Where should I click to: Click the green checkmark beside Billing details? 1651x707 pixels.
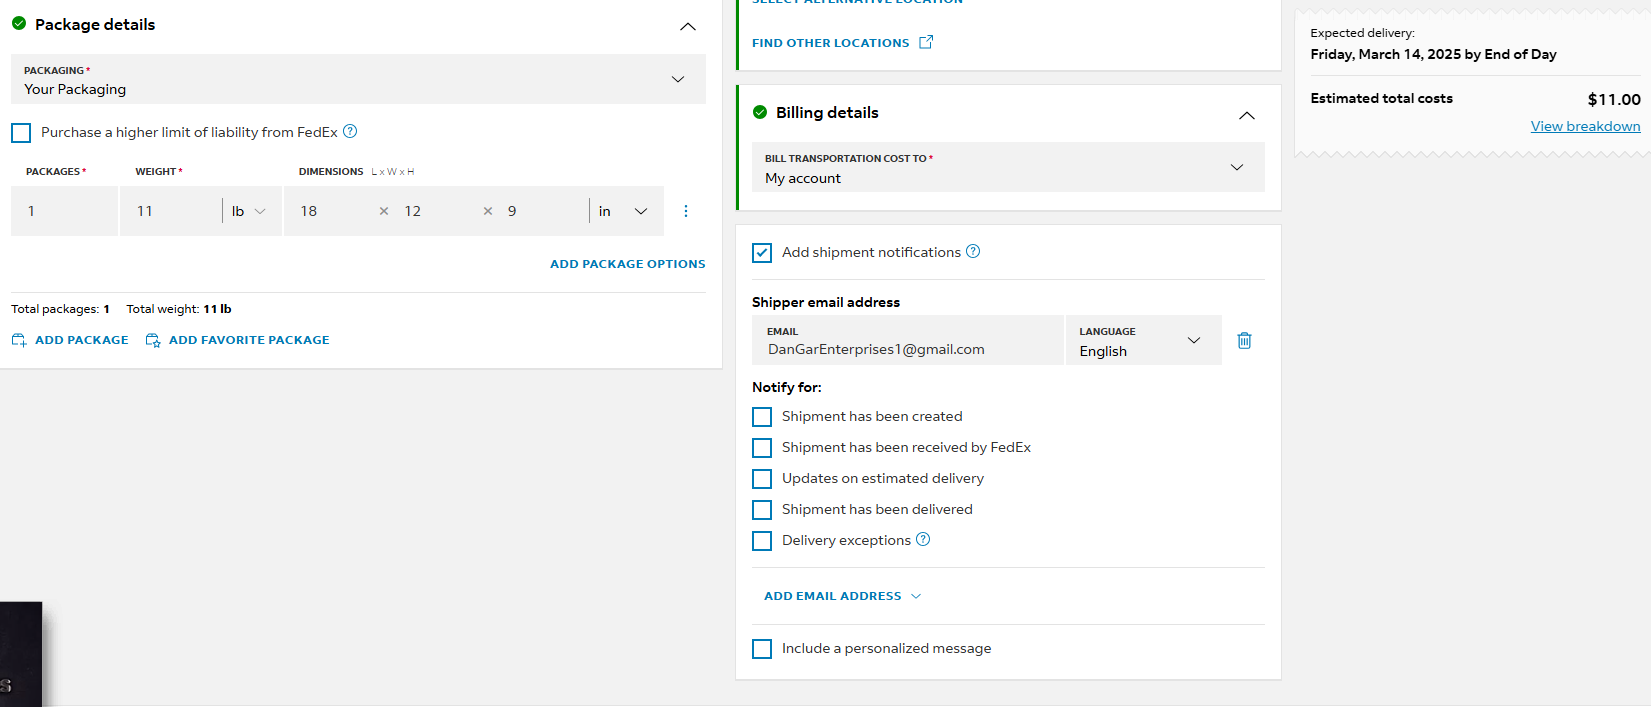[760, 112]
